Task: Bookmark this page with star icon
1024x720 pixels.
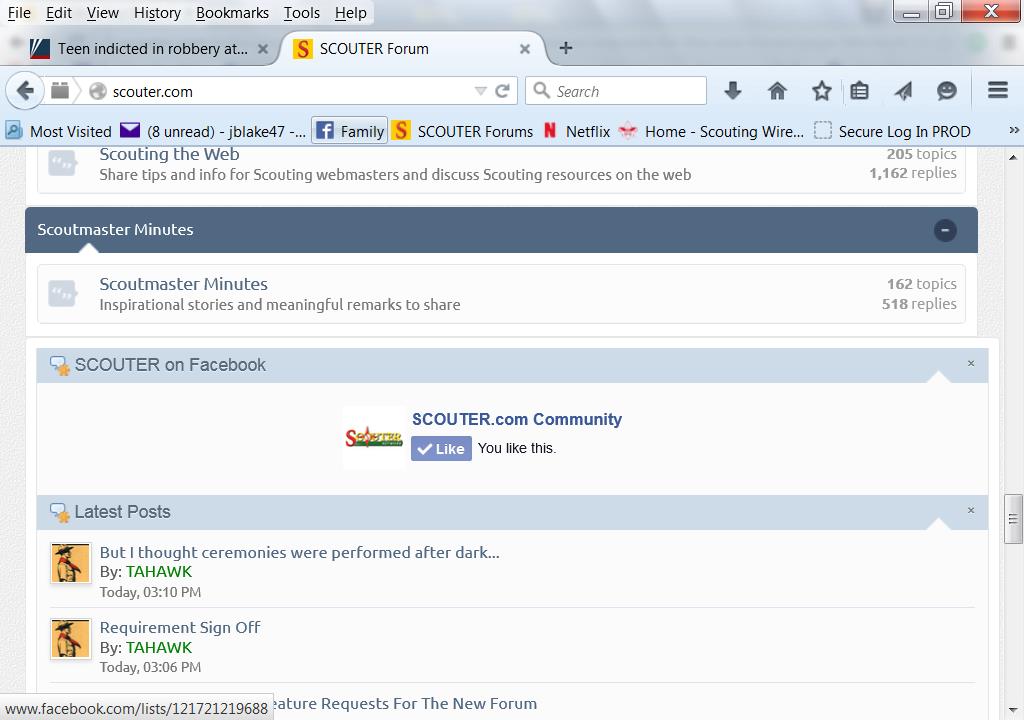Action: point(821,91)
